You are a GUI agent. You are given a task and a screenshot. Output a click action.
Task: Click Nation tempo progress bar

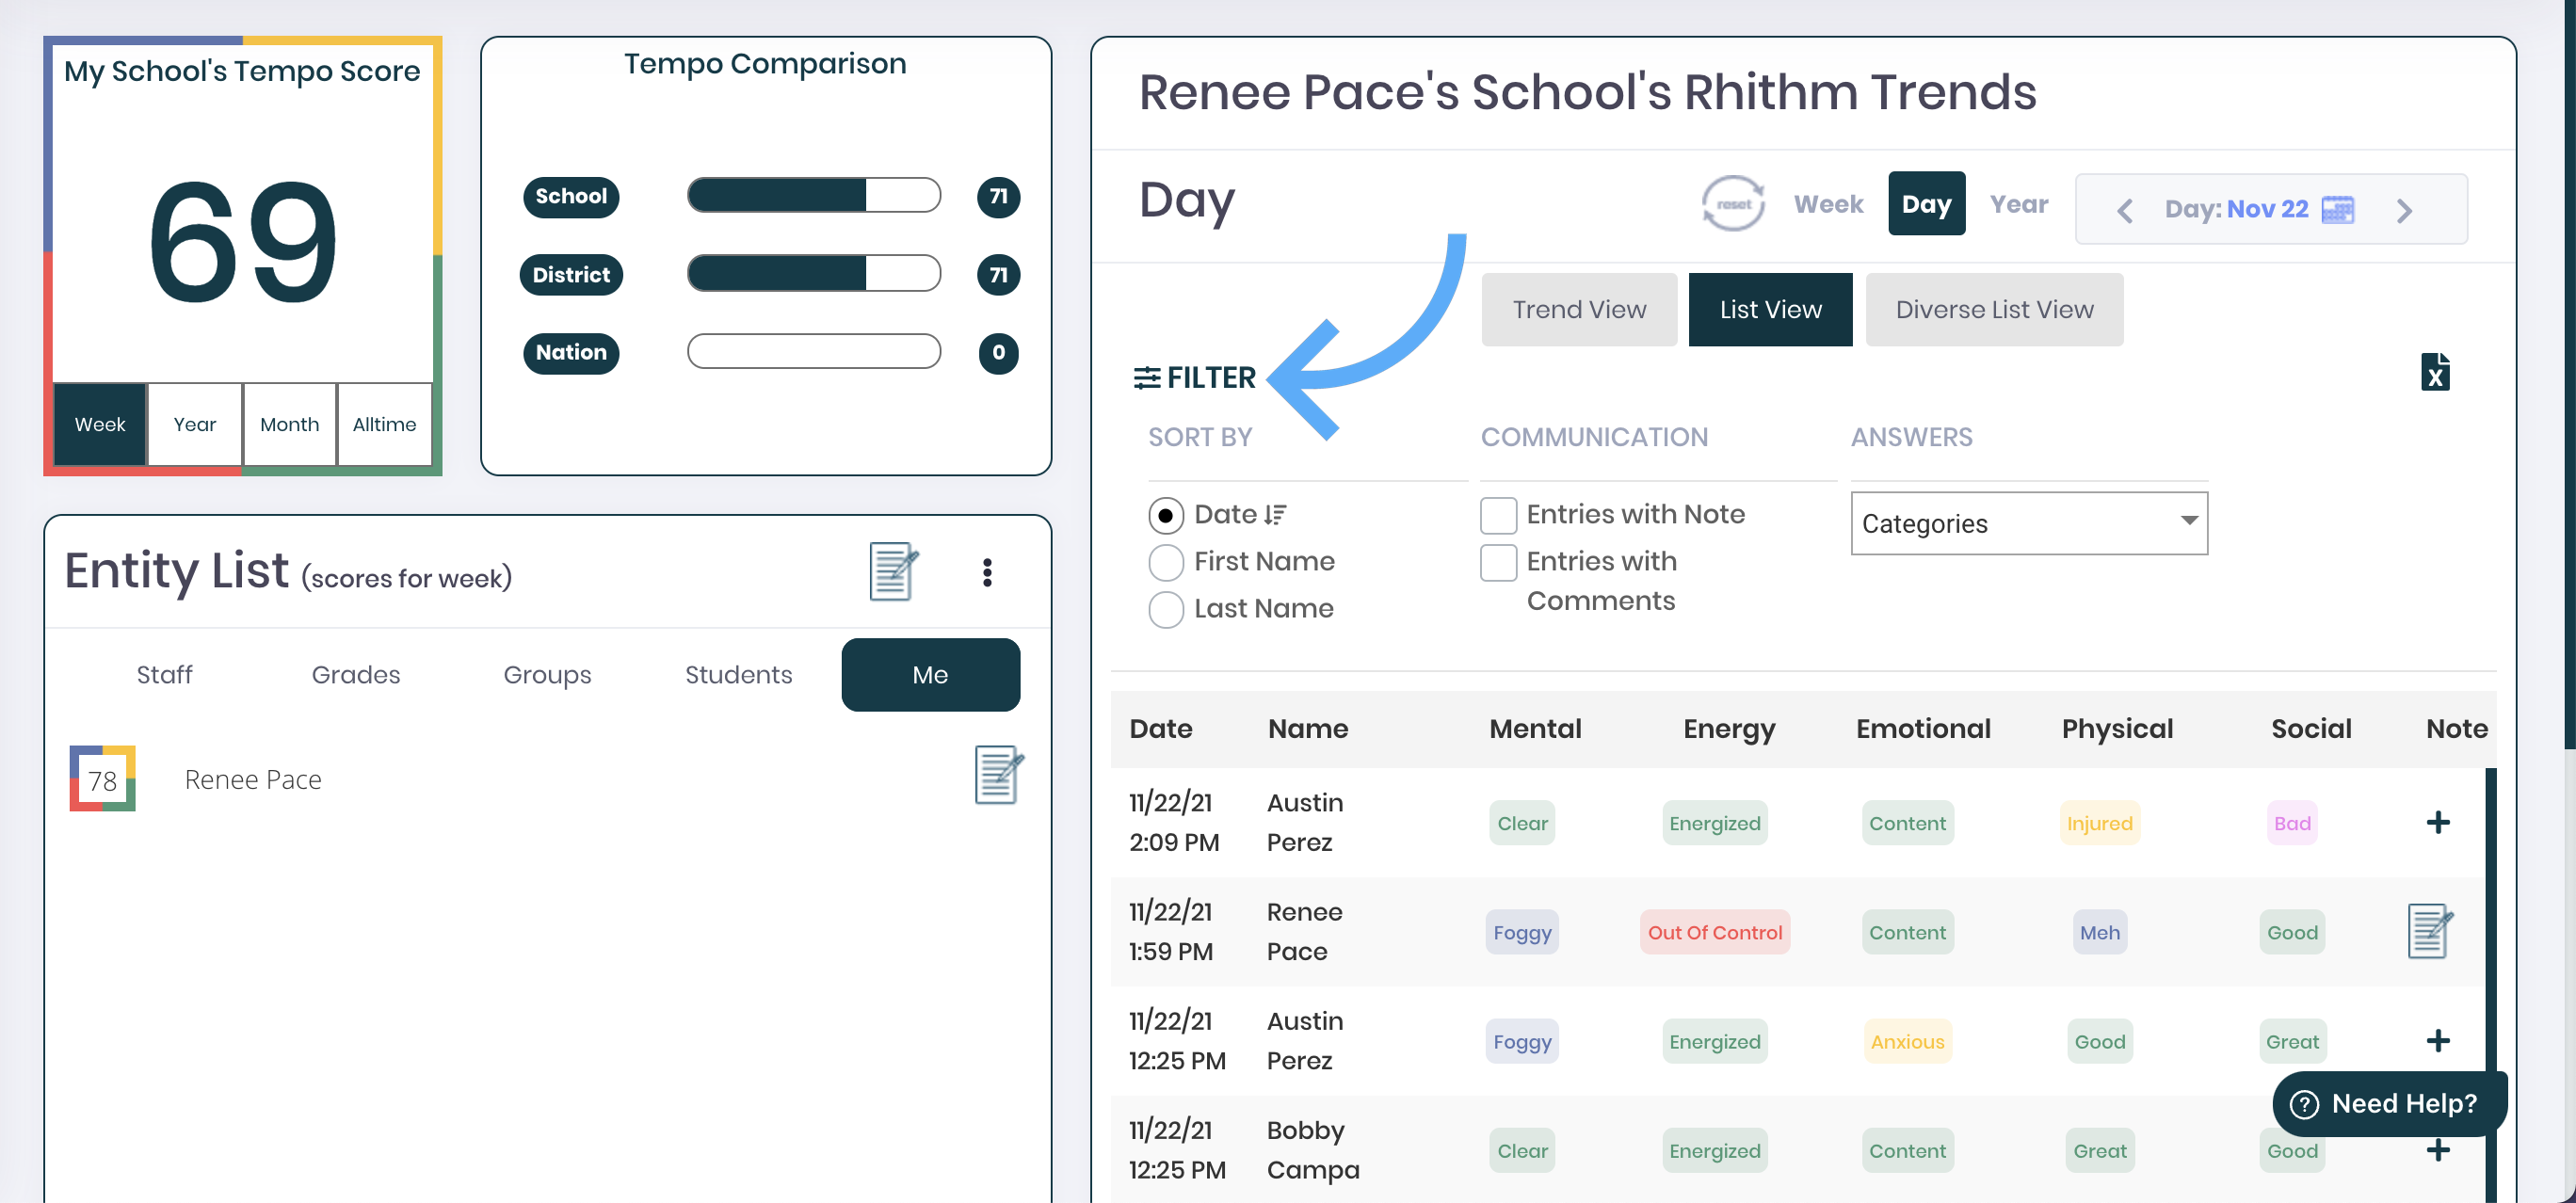(814, 351)
